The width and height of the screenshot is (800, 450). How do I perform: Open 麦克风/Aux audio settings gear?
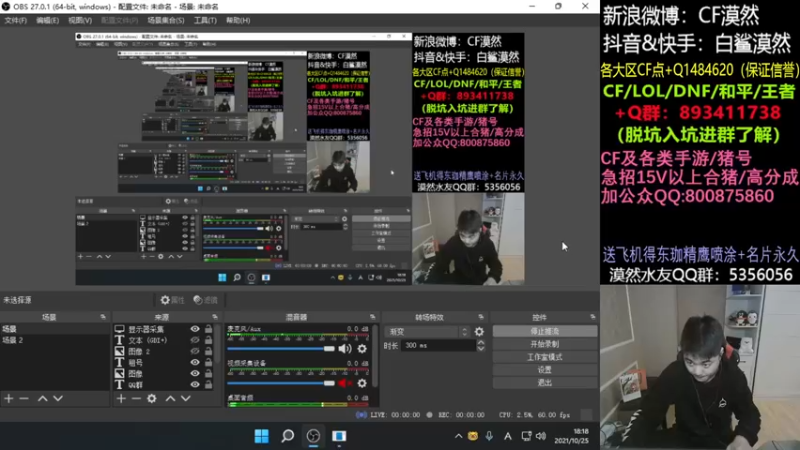point(362,349)
